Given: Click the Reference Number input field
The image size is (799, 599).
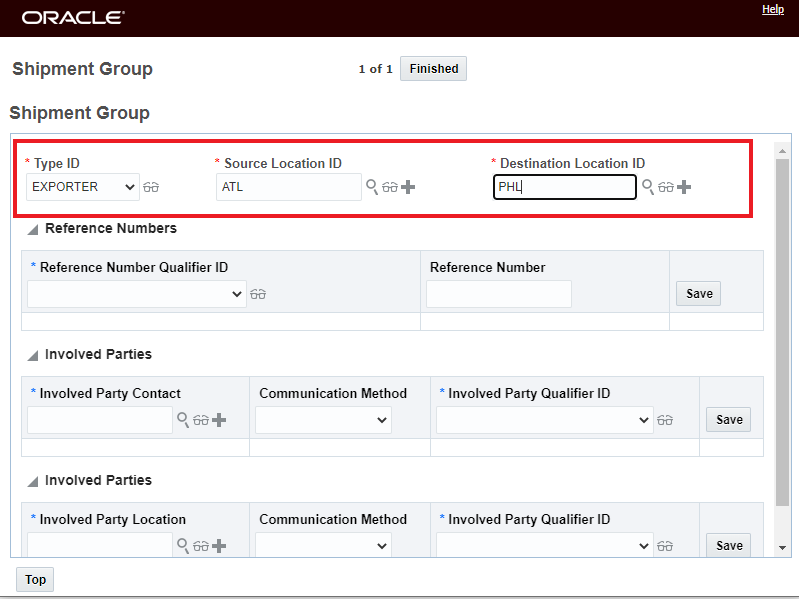Looking at the screenshot, I should [498, 294].
